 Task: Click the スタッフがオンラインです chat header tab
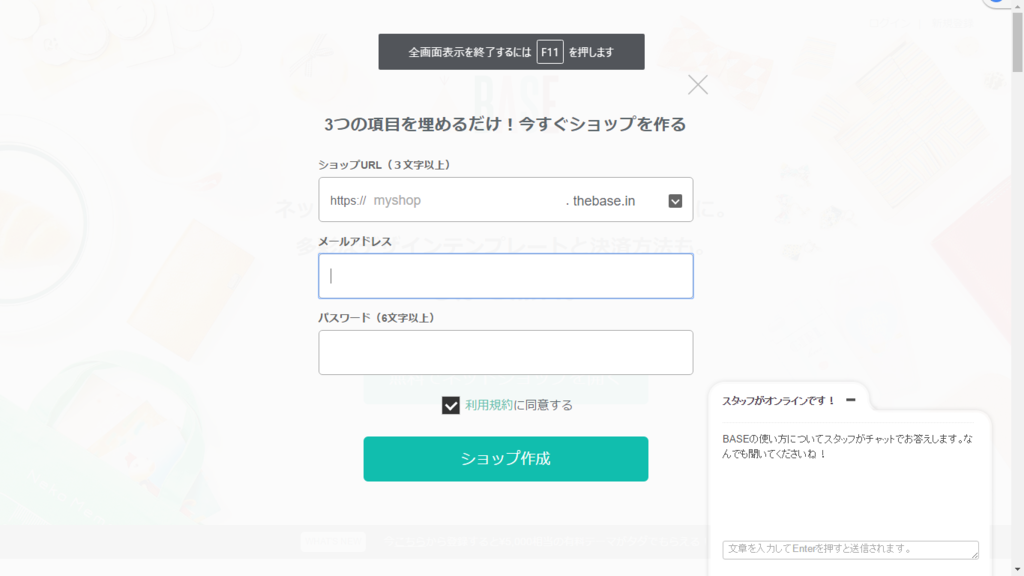789,400
